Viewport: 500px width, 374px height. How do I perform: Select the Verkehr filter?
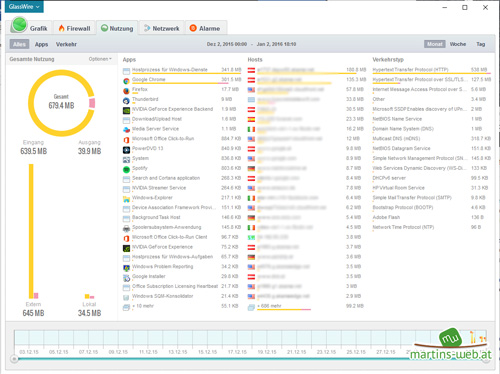click(66, 44)
